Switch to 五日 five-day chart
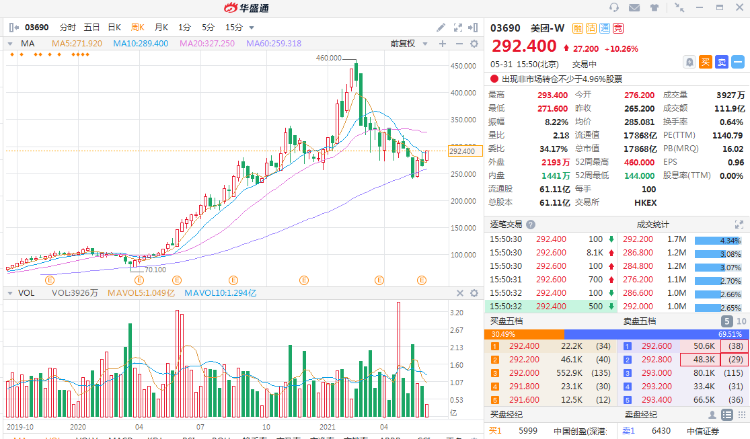Screen dimensions: 750x439 tap(91, 27)
